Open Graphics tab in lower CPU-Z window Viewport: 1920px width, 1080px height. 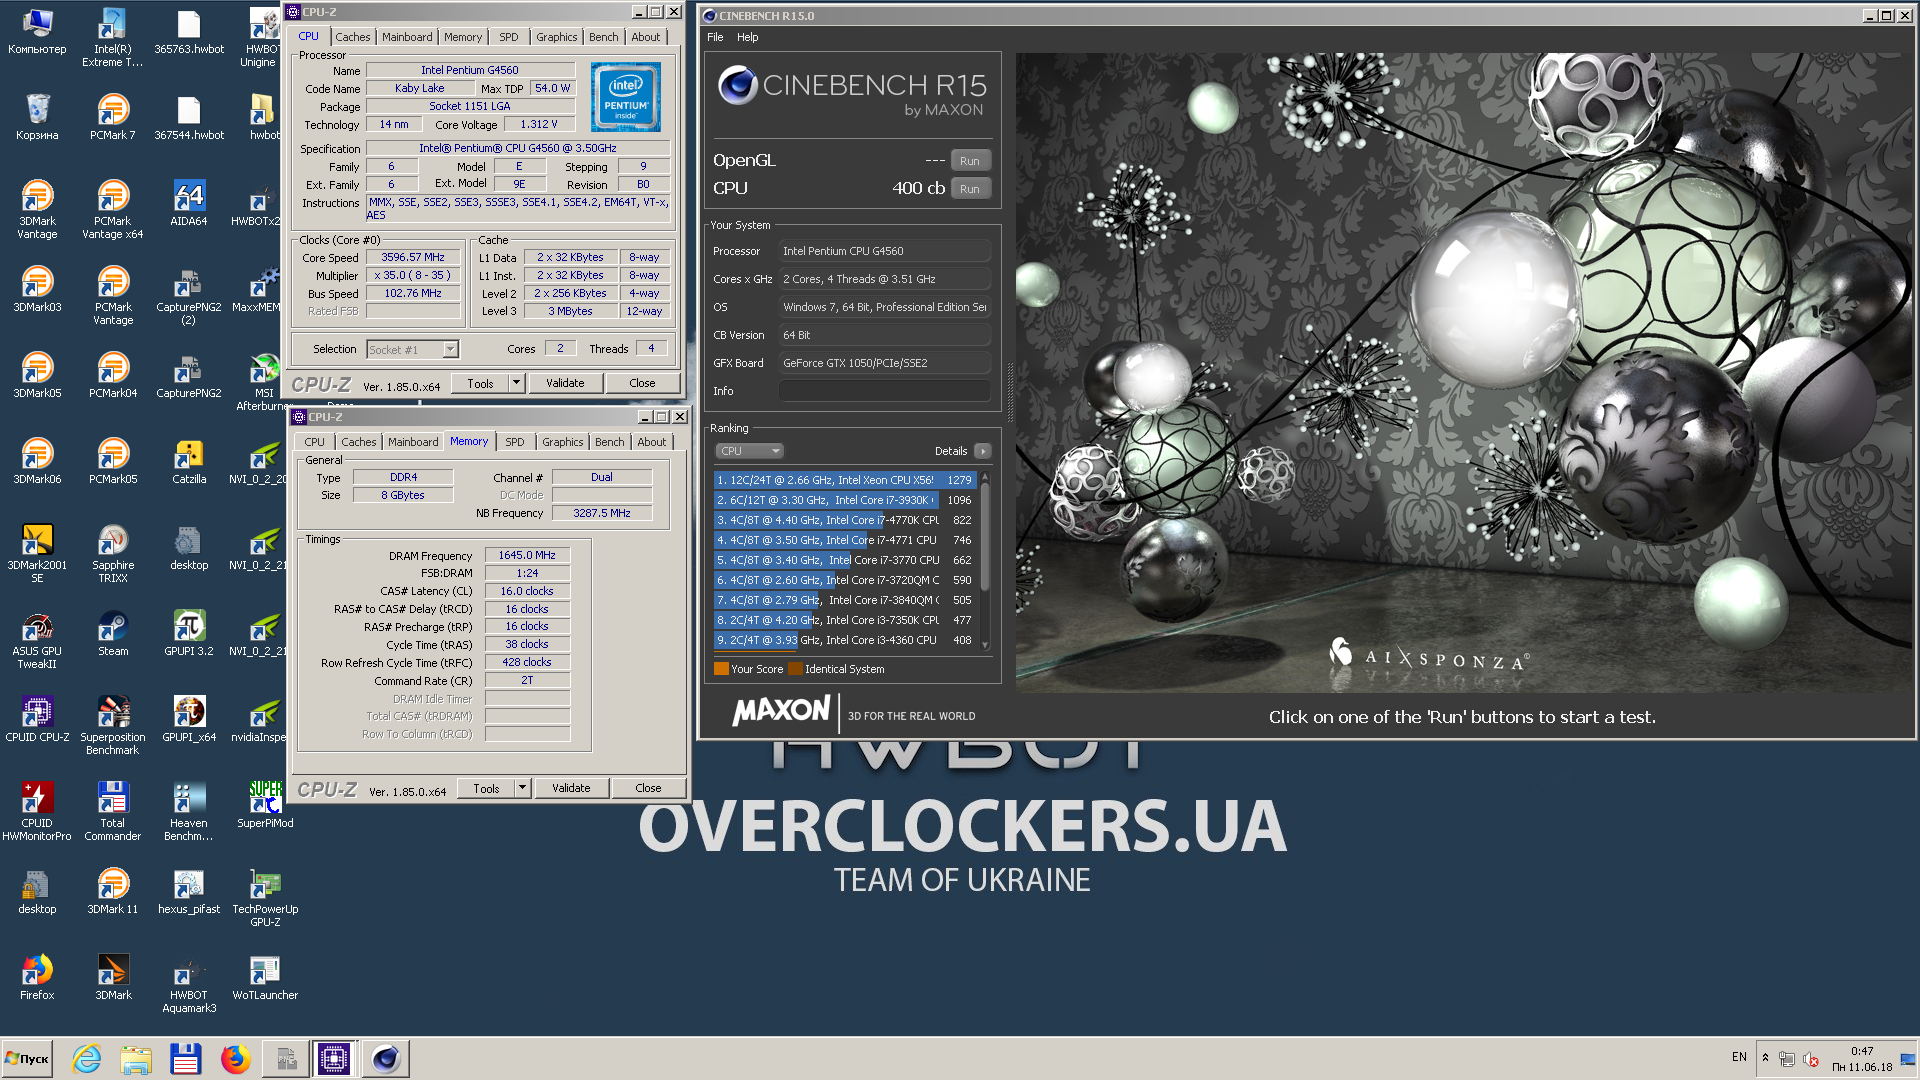(x=562, y=442)
